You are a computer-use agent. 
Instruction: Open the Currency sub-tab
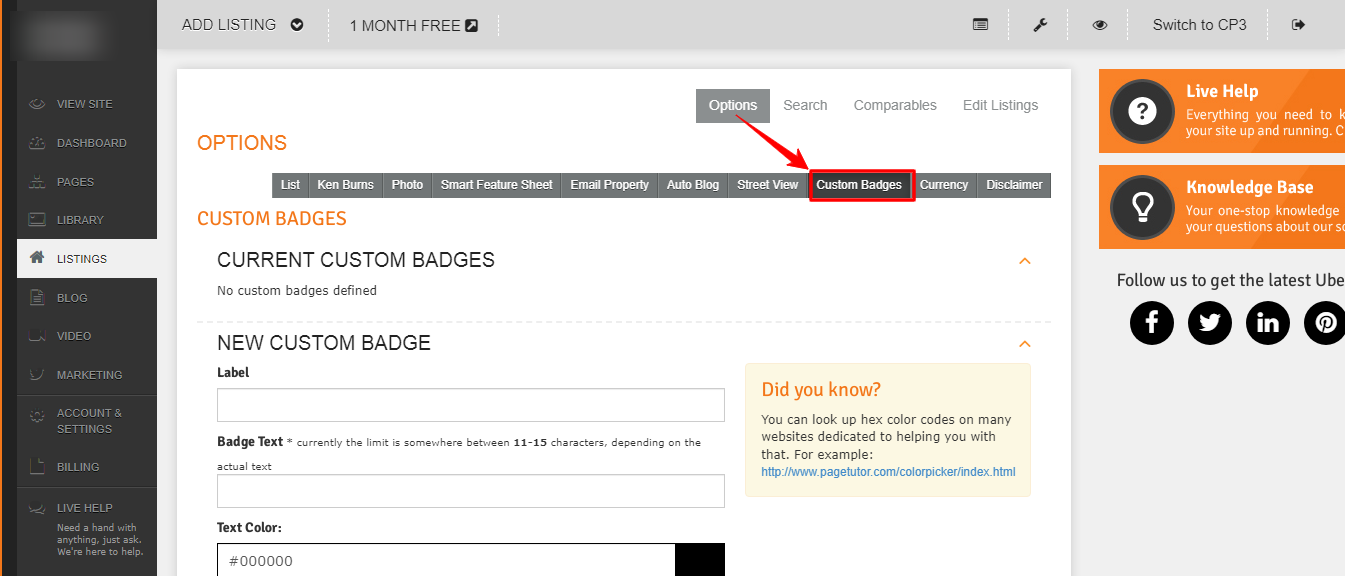click(x=944, y=185)
